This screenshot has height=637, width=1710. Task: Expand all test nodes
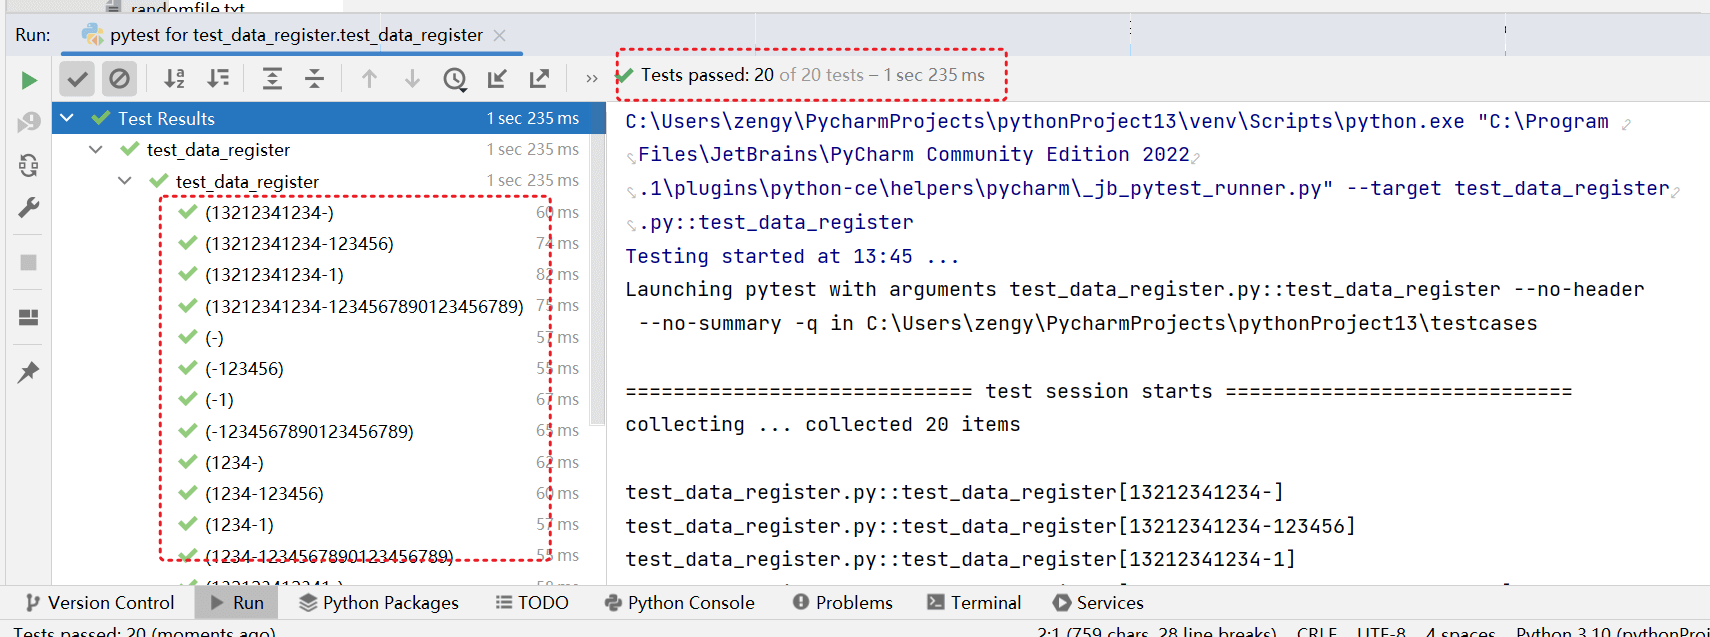pos(272,78)
